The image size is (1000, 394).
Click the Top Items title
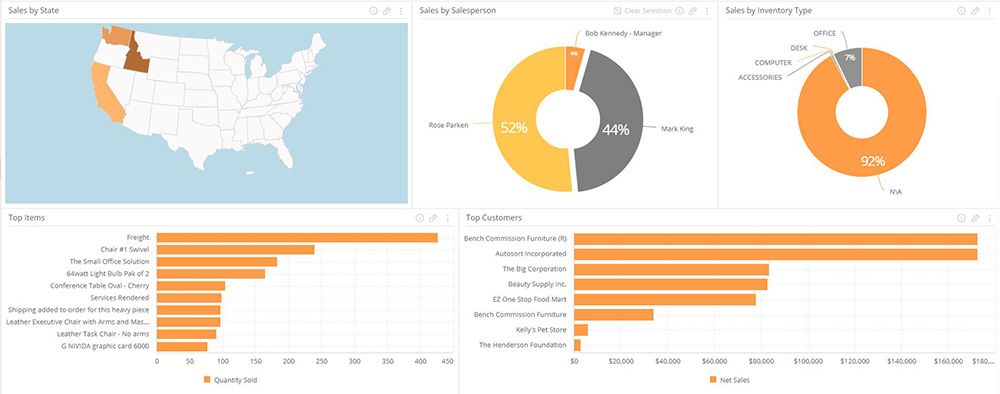pos(27,218)
